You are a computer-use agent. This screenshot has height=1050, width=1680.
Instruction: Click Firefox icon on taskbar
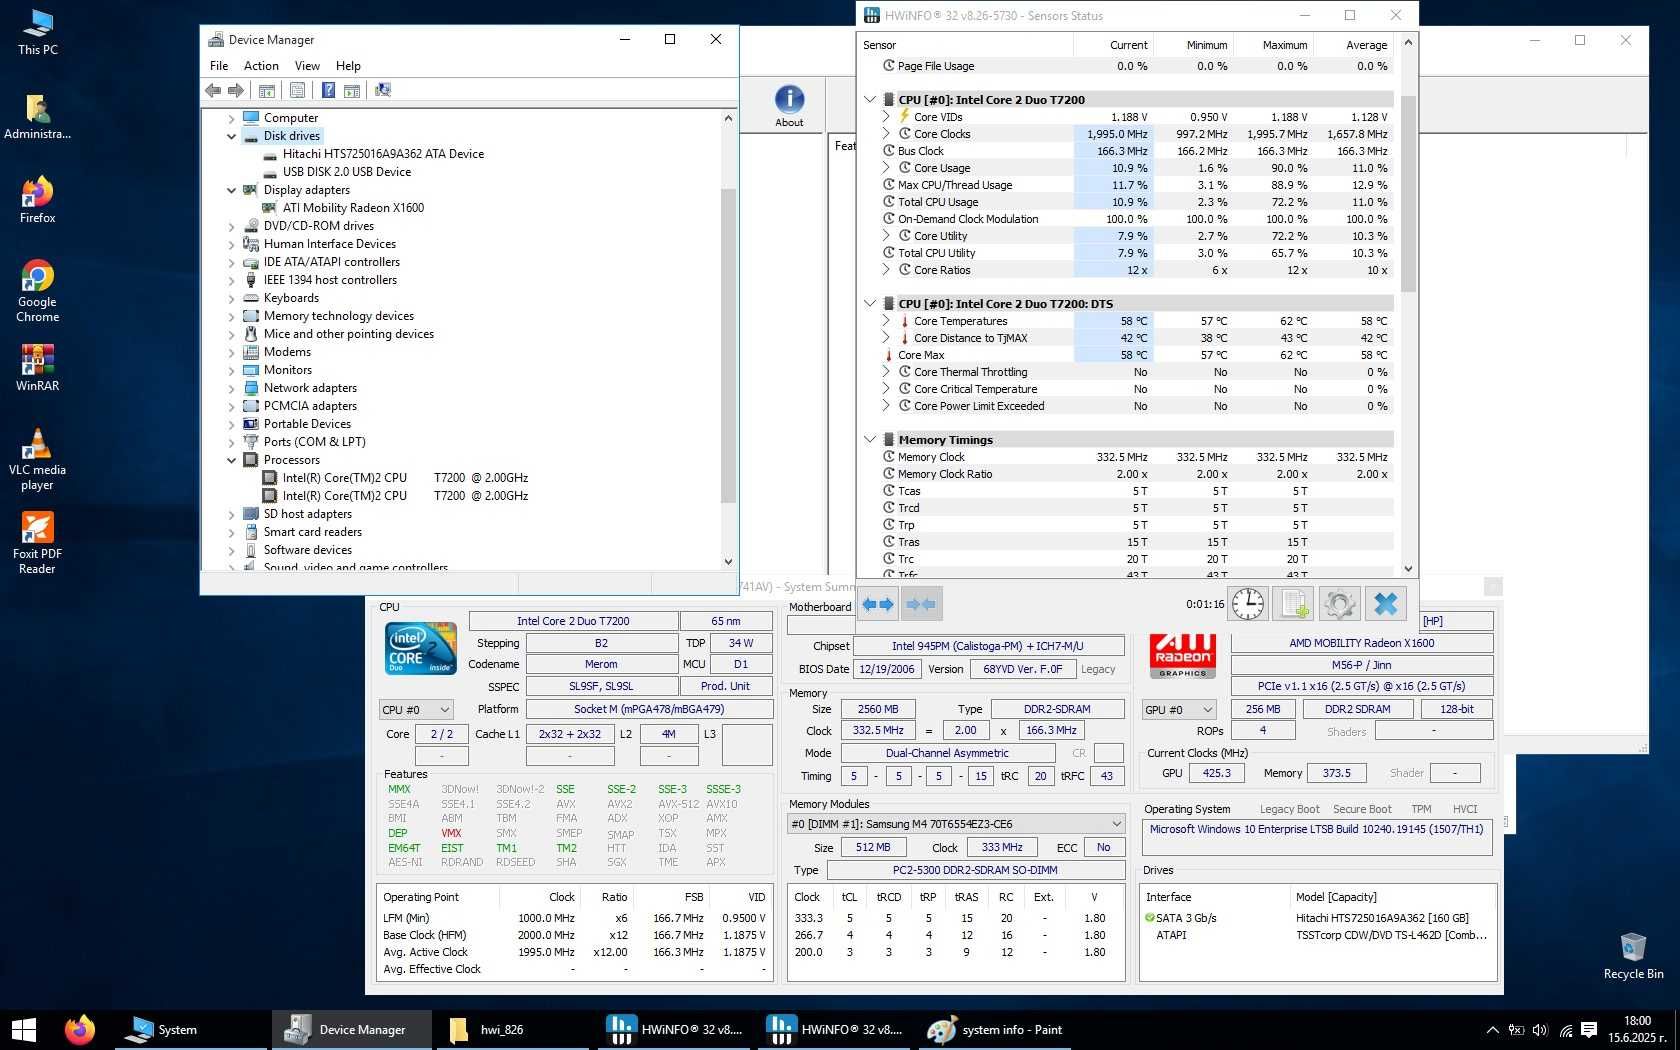point(80,1029)
